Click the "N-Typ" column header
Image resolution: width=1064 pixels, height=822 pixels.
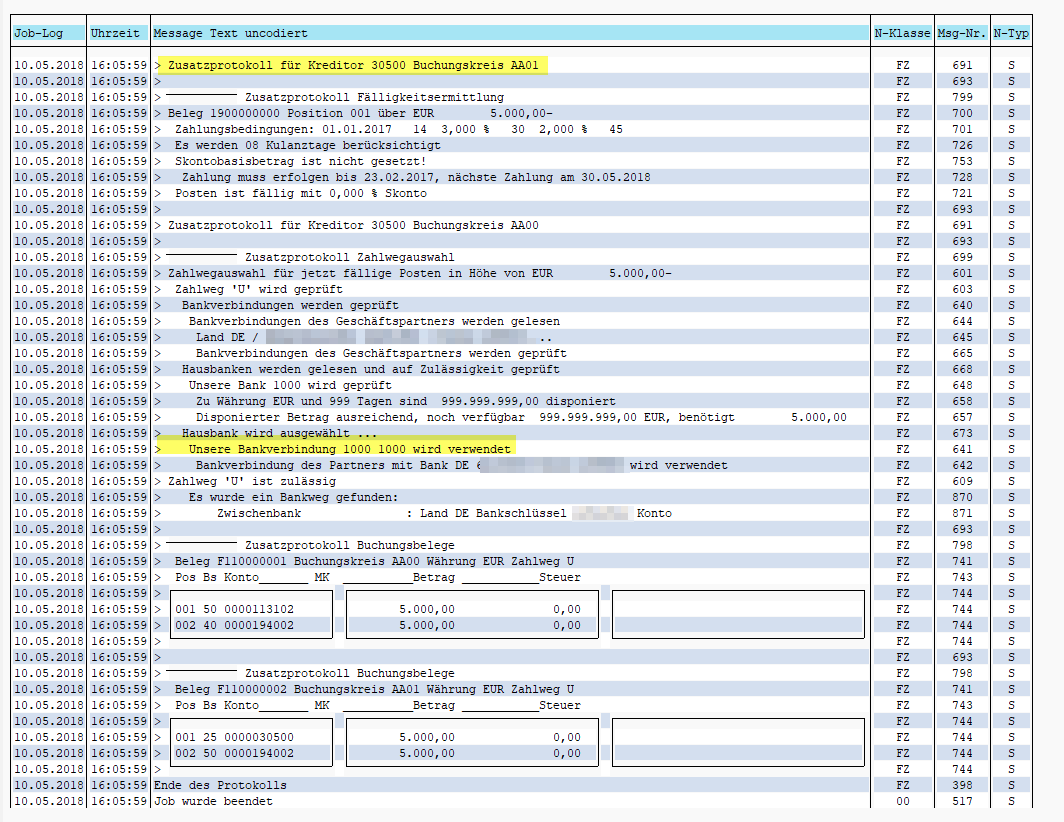tap(1011, 33)
